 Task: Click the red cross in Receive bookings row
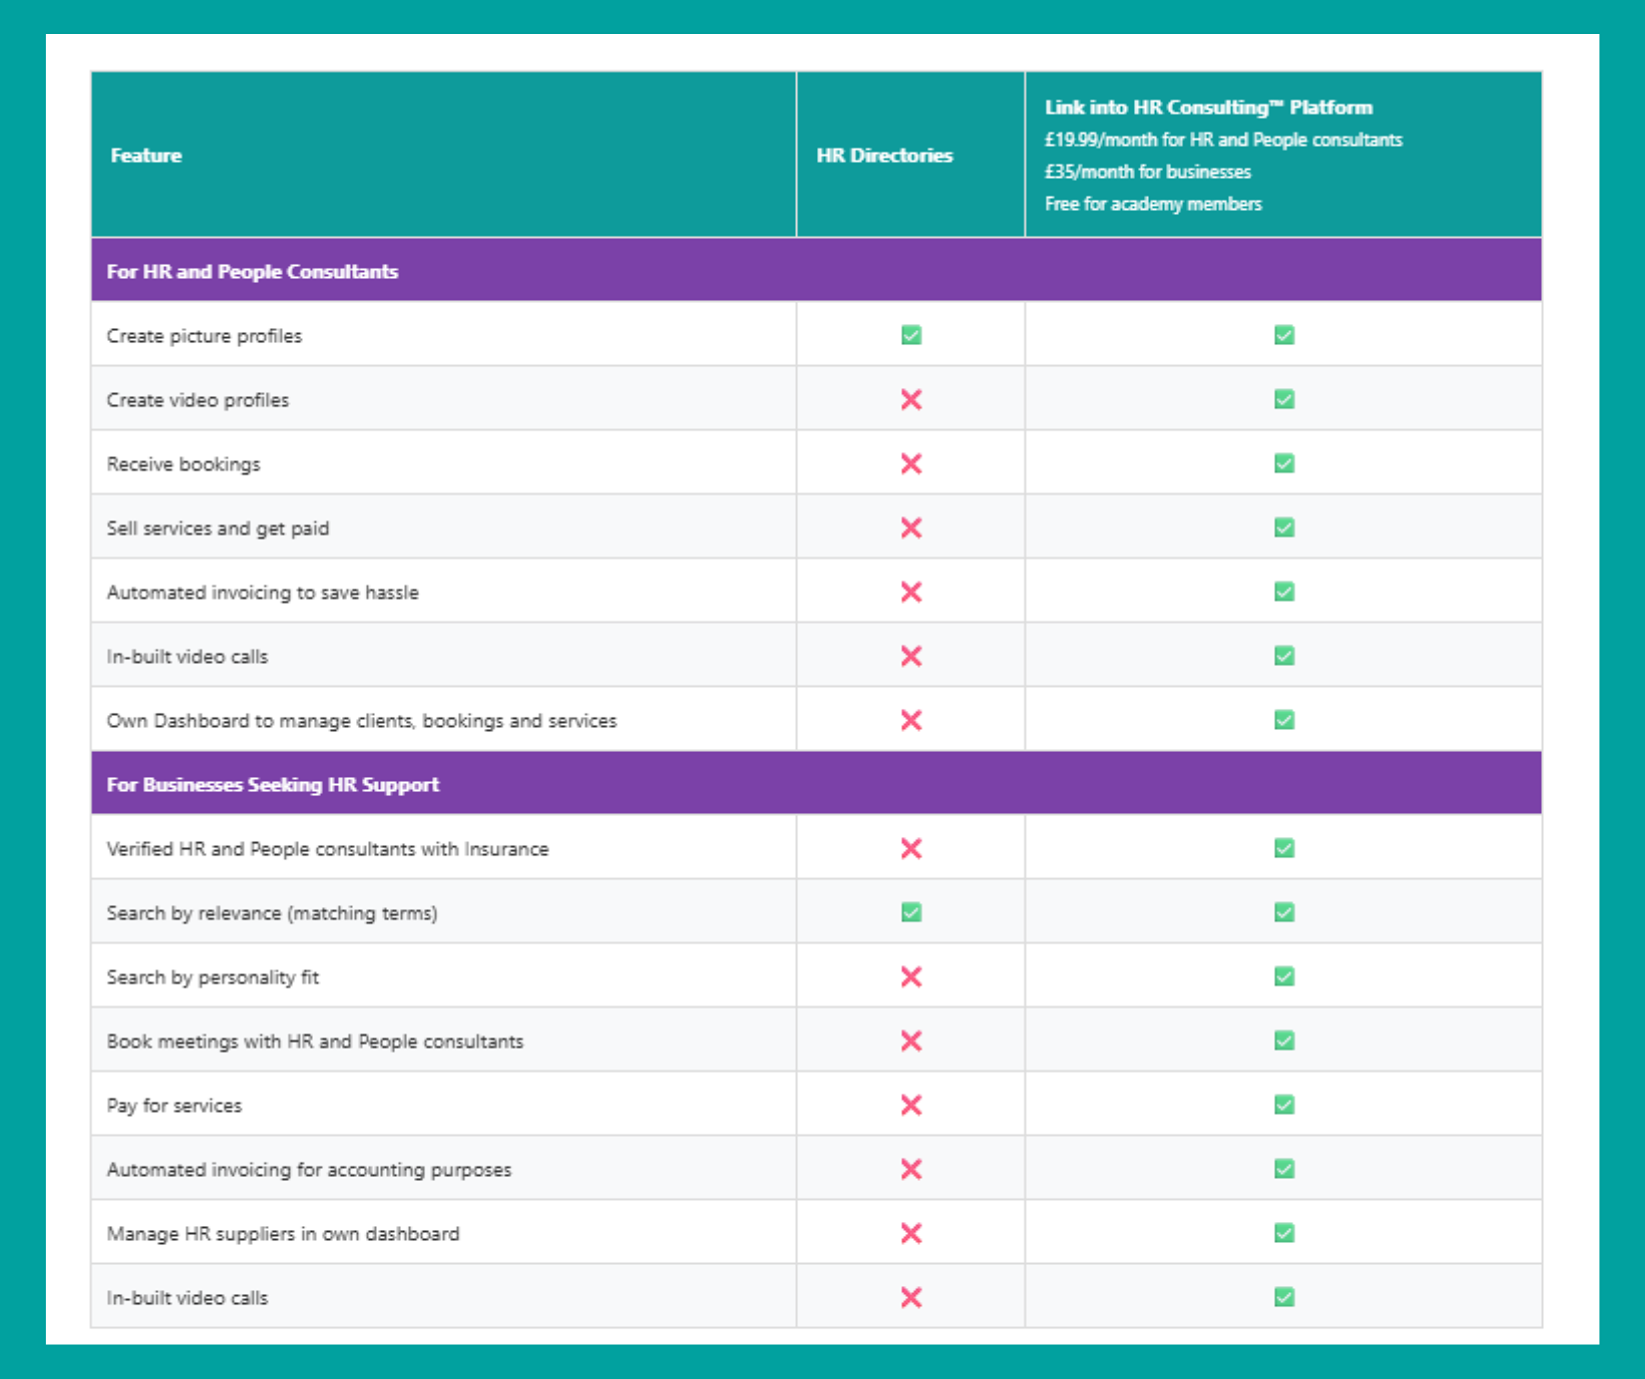(x=911, y=464)
